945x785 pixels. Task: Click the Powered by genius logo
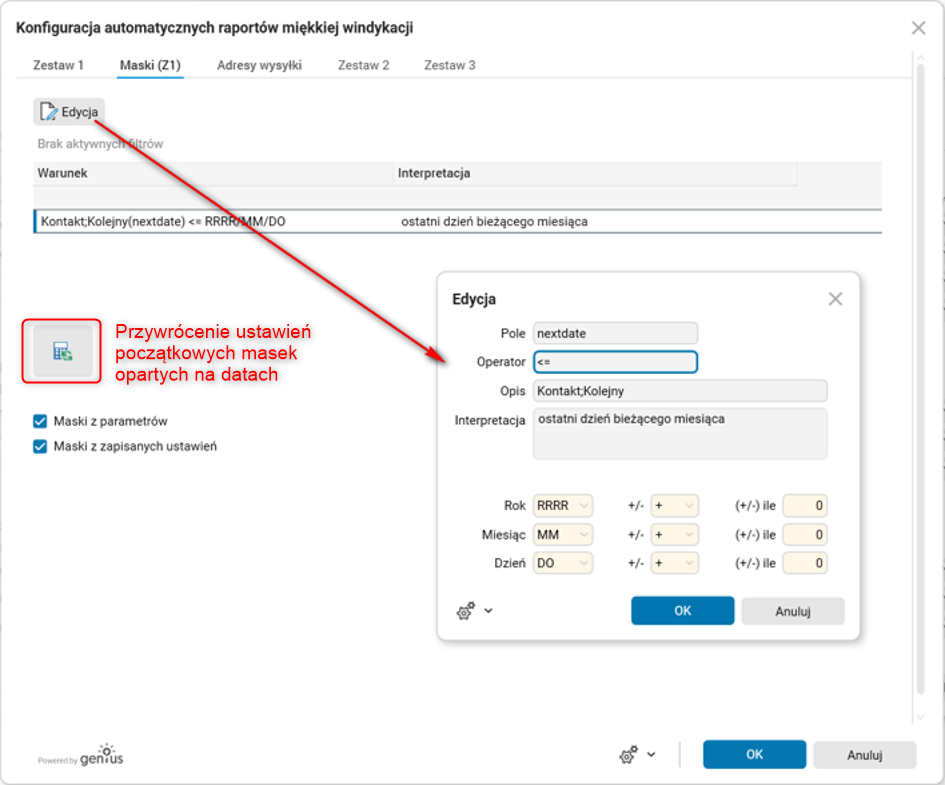point(79,756)
